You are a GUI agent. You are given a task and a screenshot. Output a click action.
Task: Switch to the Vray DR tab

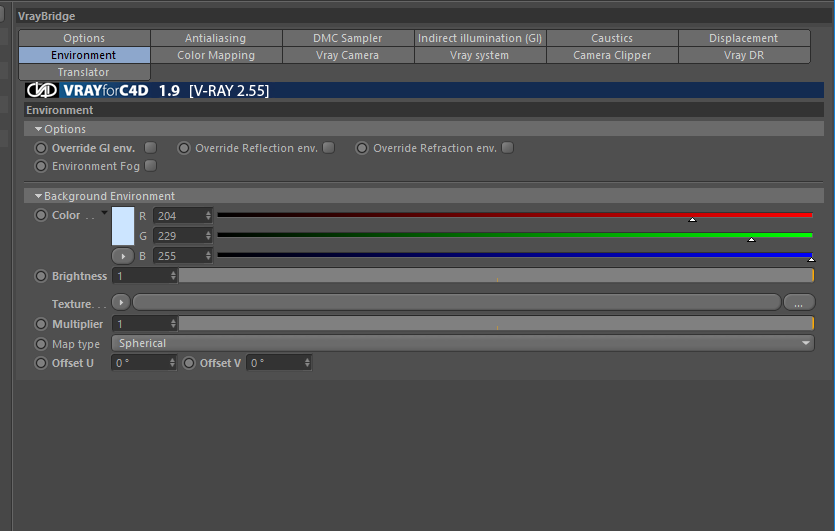coord(744,55)
